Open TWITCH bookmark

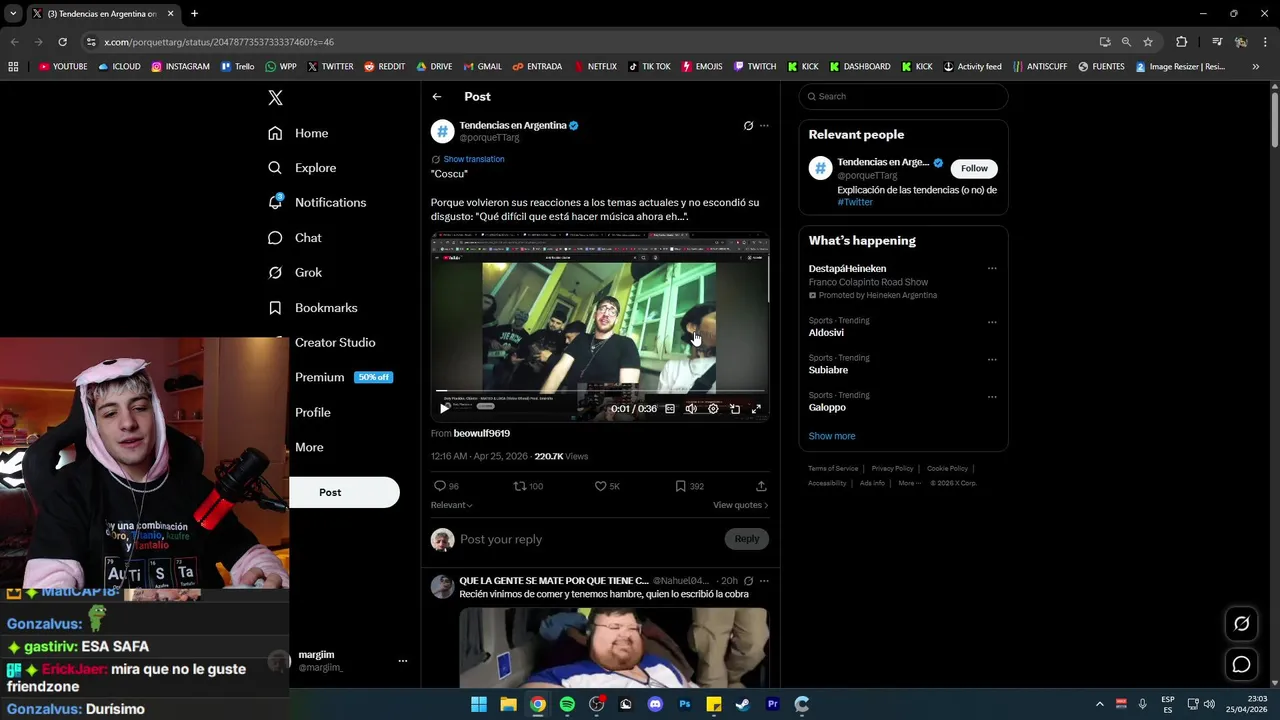click(755, 67)
